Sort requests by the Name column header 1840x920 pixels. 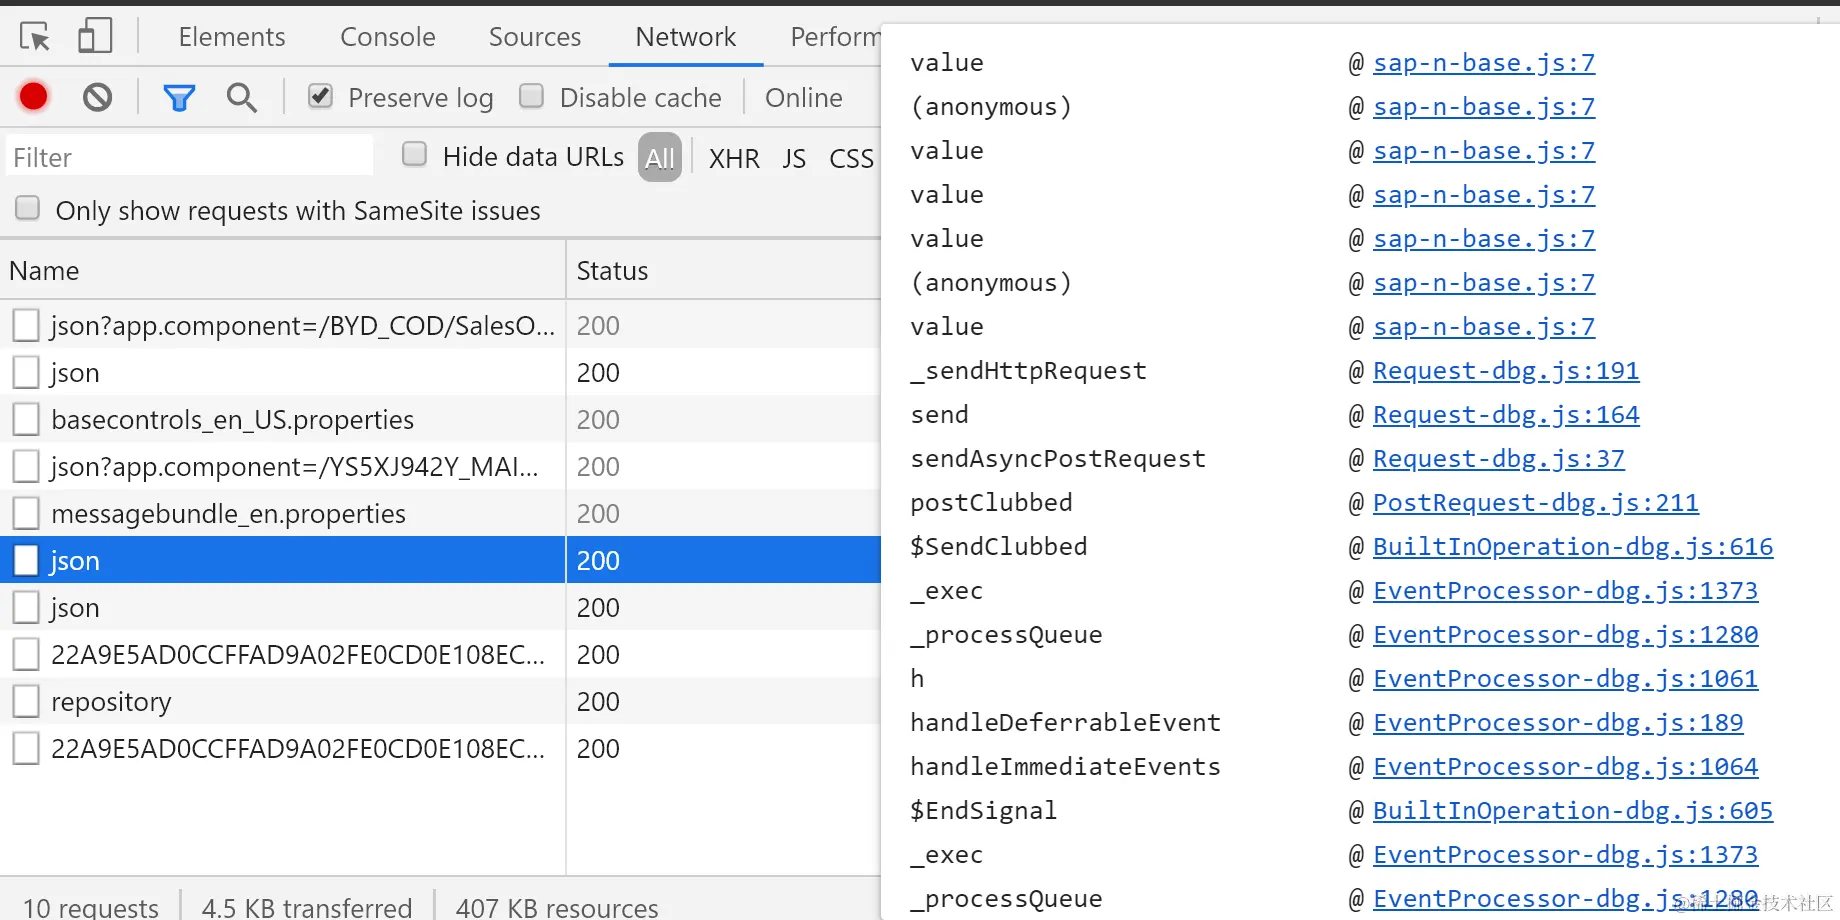tap(283, 270)
